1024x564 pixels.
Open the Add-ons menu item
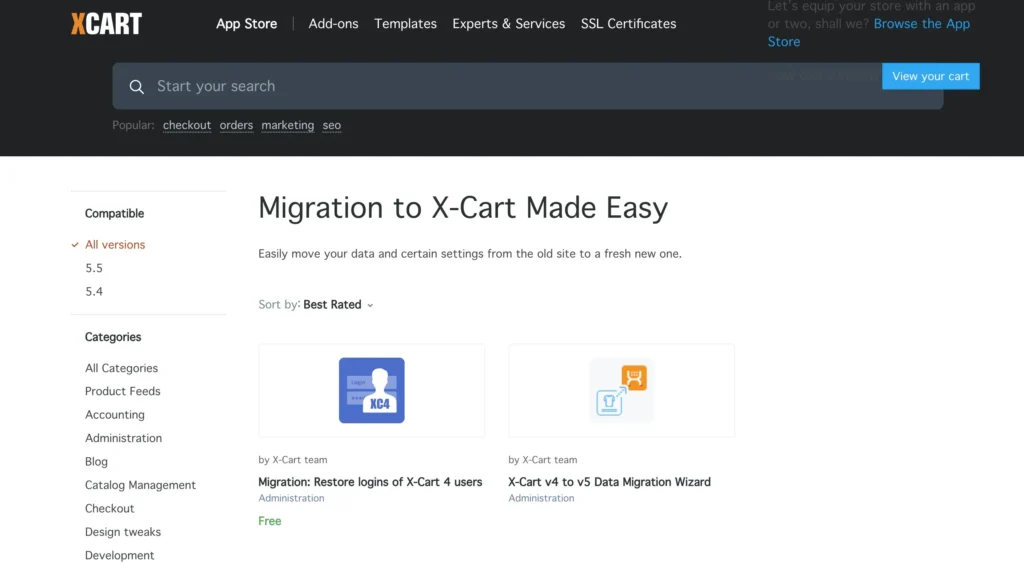click(x=333, y=24)
